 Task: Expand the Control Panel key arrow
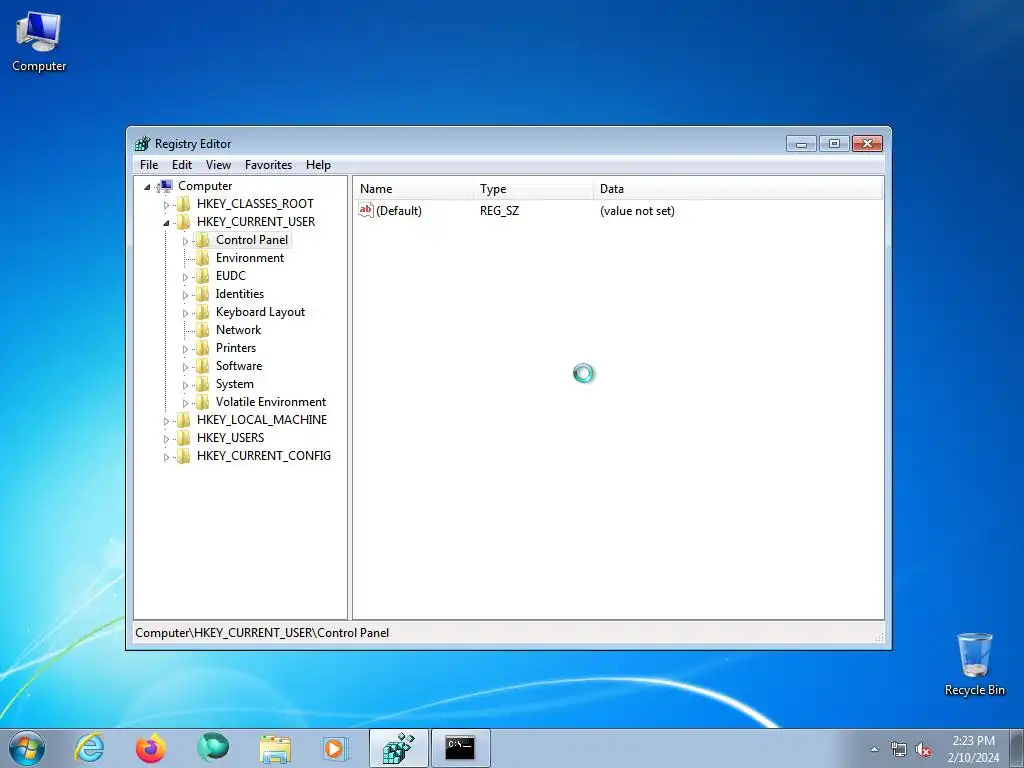pos(185,241)
